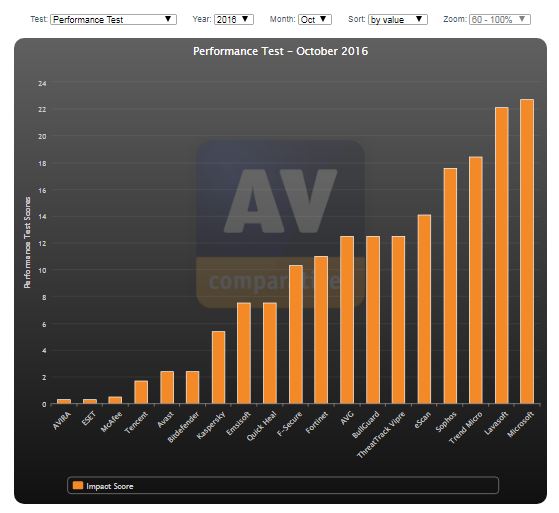
Task: Click the eScan axis label
Action: [422, 420]
